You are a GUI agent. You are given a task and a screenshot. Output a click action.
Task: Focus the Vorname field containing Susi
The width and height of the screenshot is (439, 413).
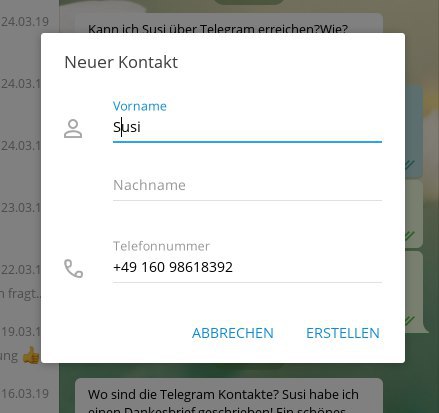247,127
